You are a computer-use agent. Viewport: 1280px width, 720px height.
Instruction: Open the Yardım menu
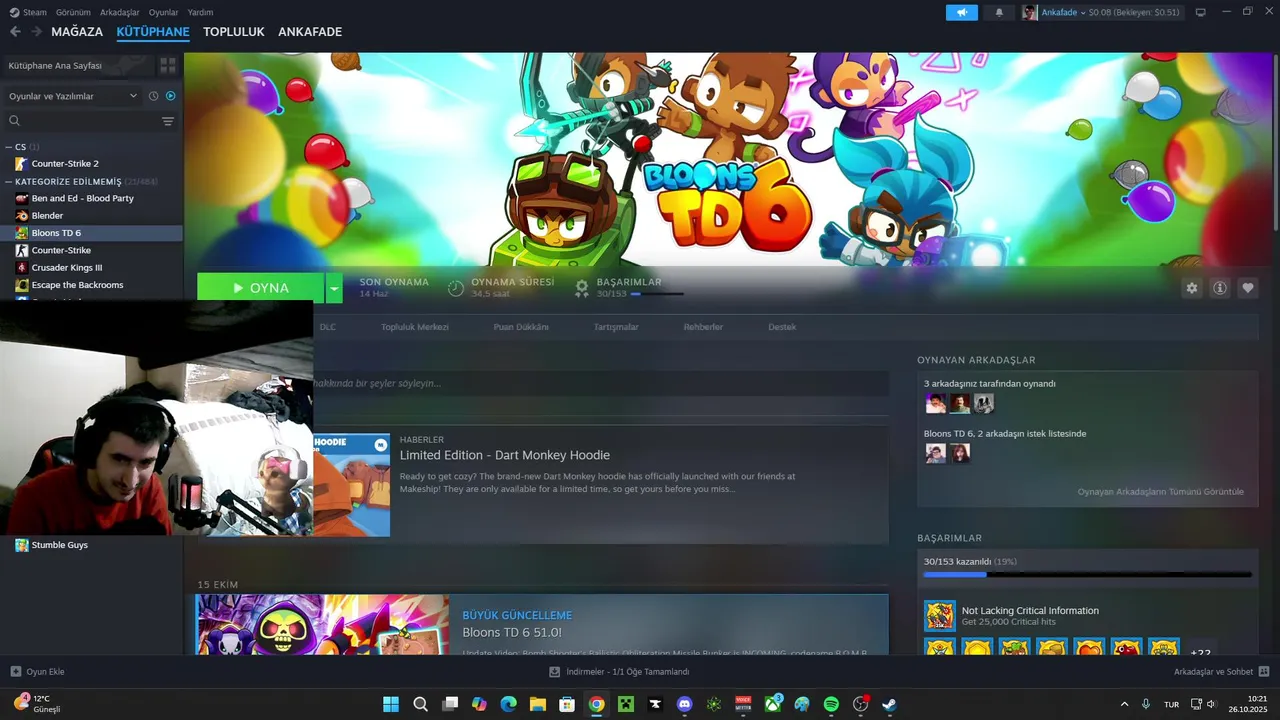201,12
